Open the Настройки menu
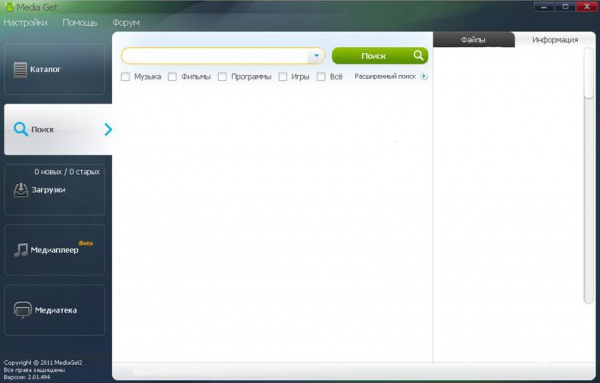Screen dimensions: 600x383 [25, 23]
